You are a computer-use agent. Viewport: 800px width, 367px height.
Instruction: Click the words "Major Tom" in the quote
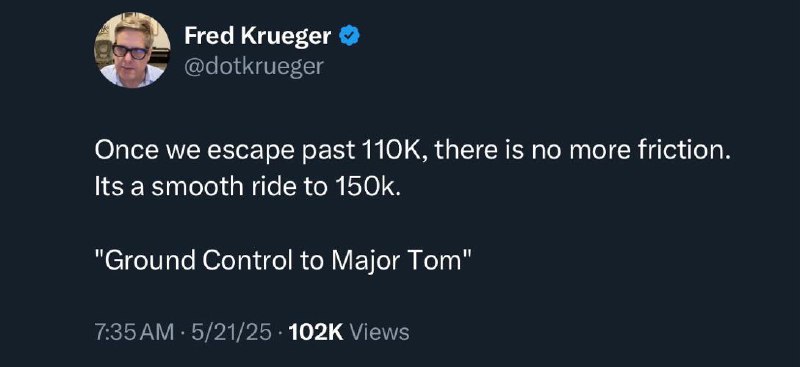click(396, 261)
